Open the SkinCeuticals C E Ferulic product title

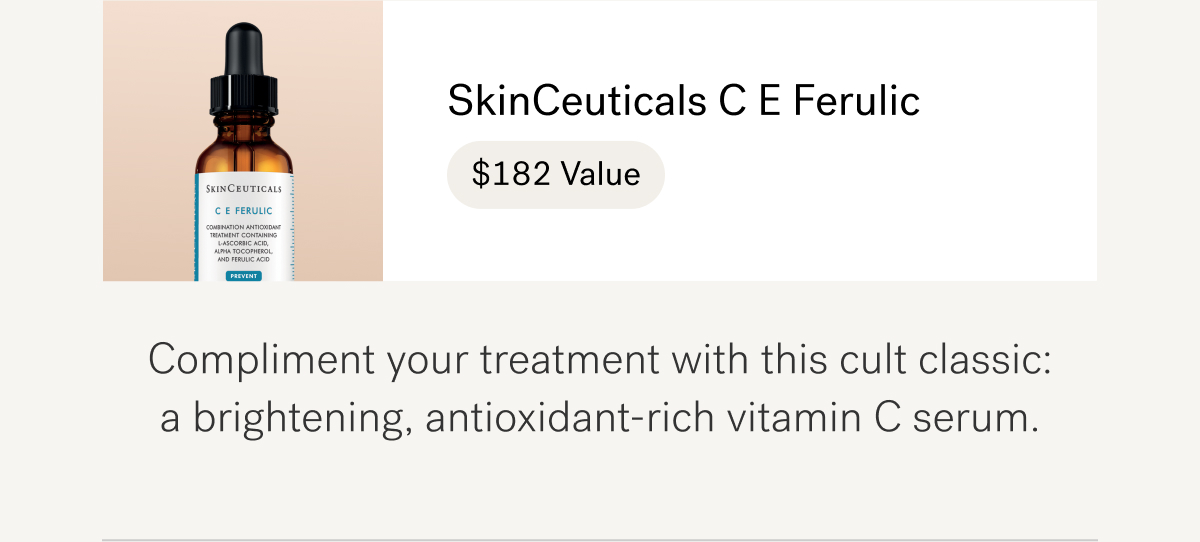coord(683,101)
